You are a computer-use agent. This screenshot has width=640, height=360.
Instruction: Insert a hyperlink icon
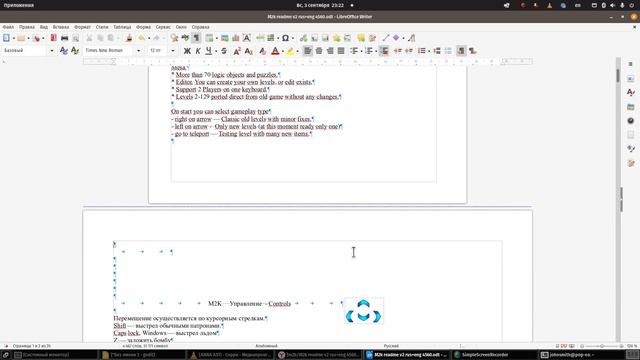point(303,38)
